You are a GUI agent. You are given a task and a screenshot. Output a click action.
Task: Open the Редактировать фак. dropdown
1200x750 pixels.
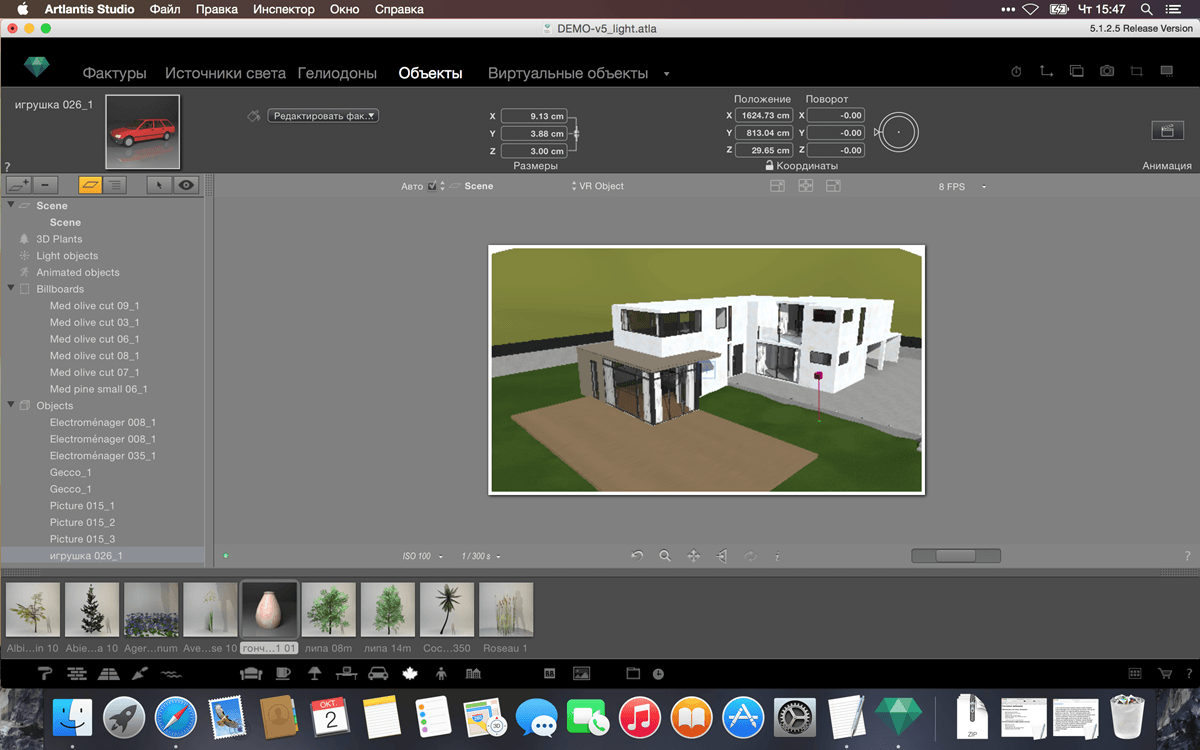tap(323, 116)
